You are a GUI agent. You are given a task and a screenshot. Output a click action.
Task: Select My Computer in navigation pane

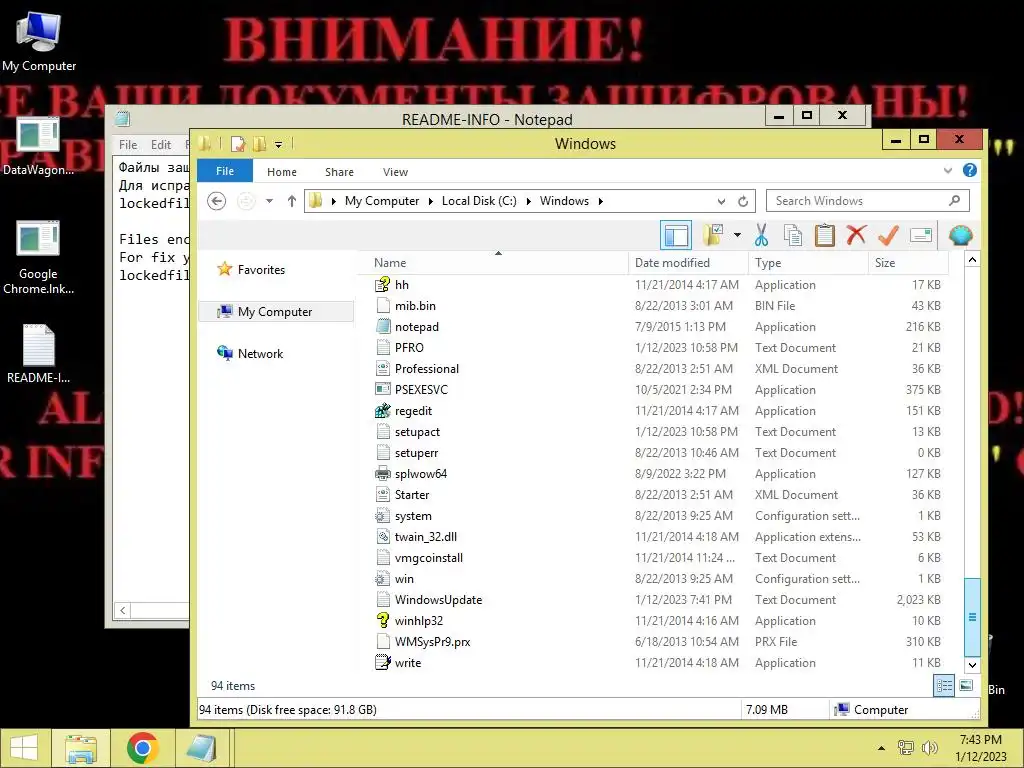[276, 312]
